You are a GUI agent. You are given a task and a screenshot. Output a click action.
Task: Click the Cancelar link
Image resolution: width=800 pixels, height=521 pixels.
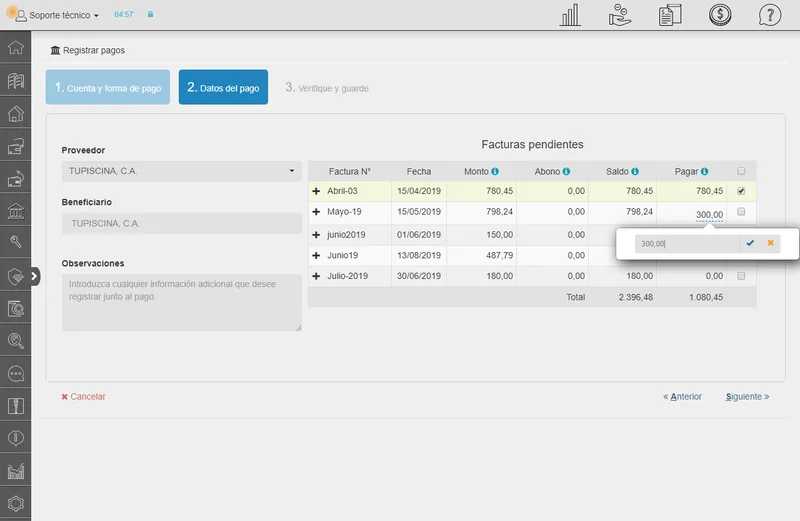83,396
